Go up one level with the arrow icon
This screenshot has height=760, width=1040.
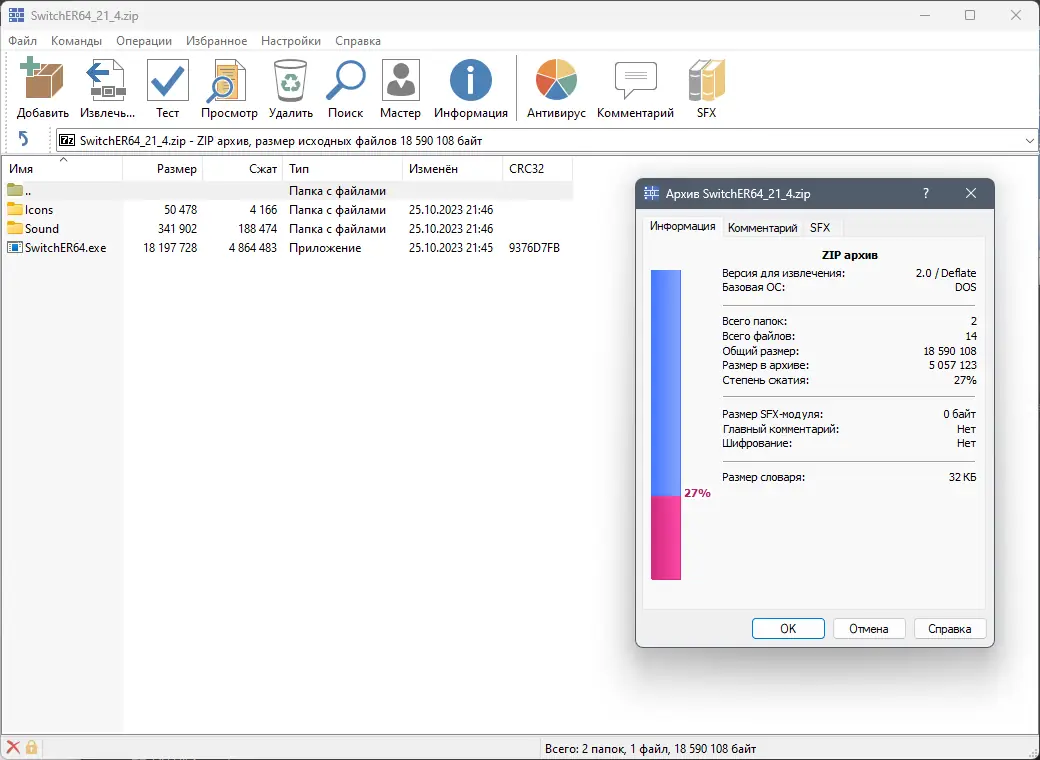(x=23, y=139)
